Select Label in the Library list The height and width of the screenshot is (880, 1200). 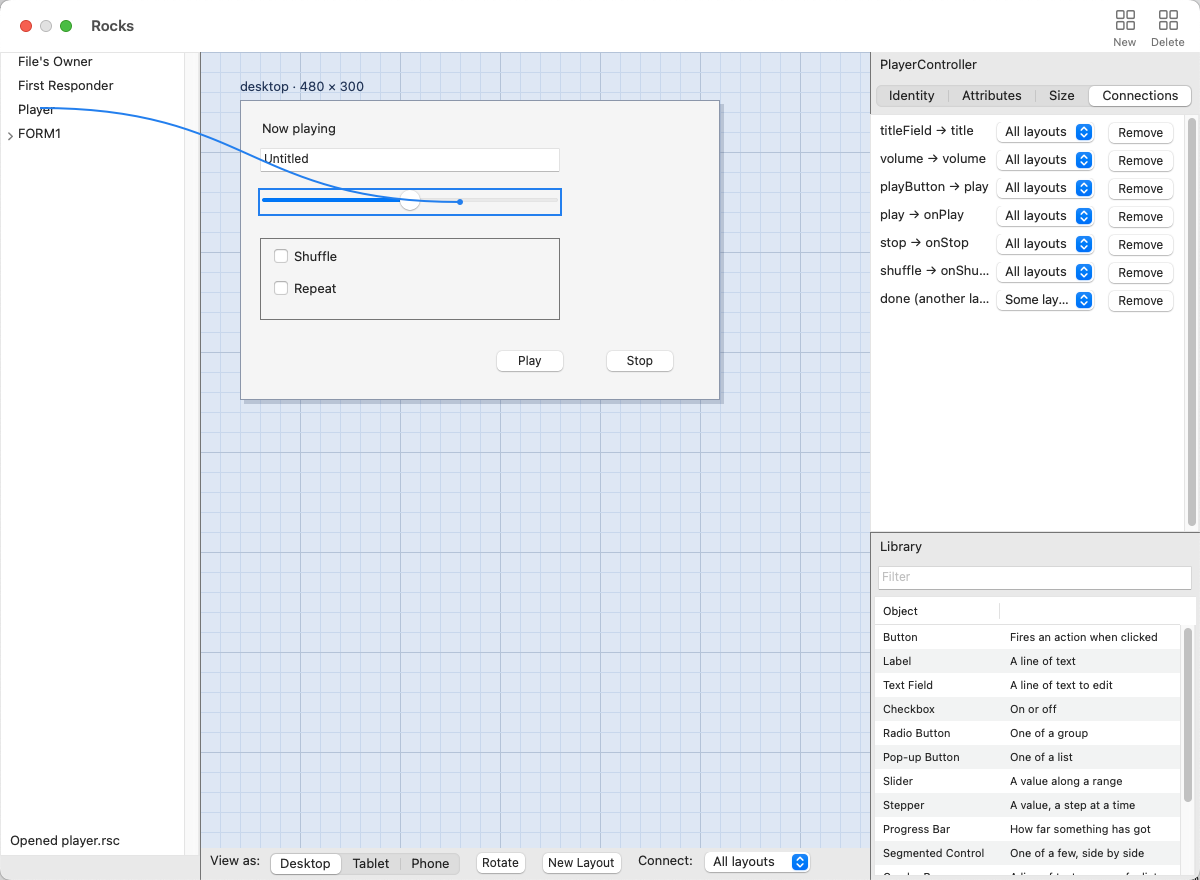click(x=1027, y=661)
